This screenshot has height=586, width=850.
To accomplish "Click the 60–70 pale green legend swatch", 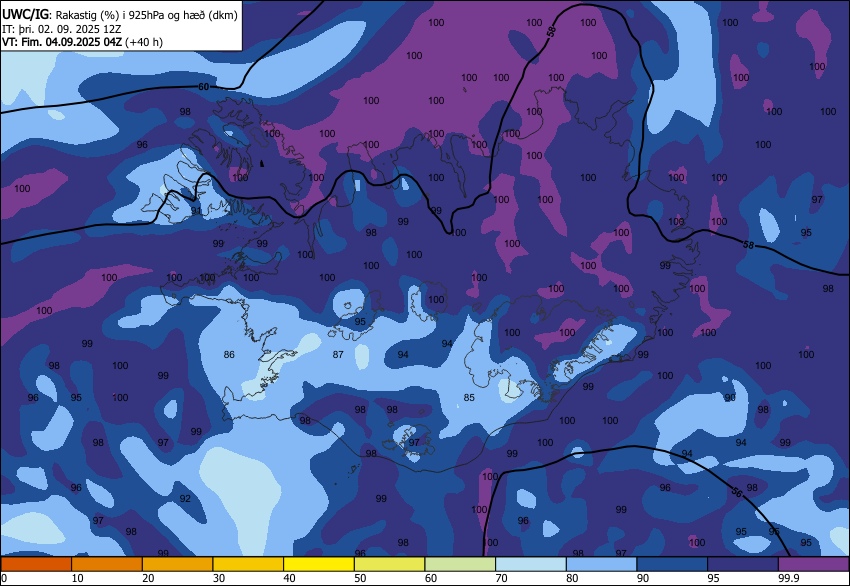I will coord(460,564).
